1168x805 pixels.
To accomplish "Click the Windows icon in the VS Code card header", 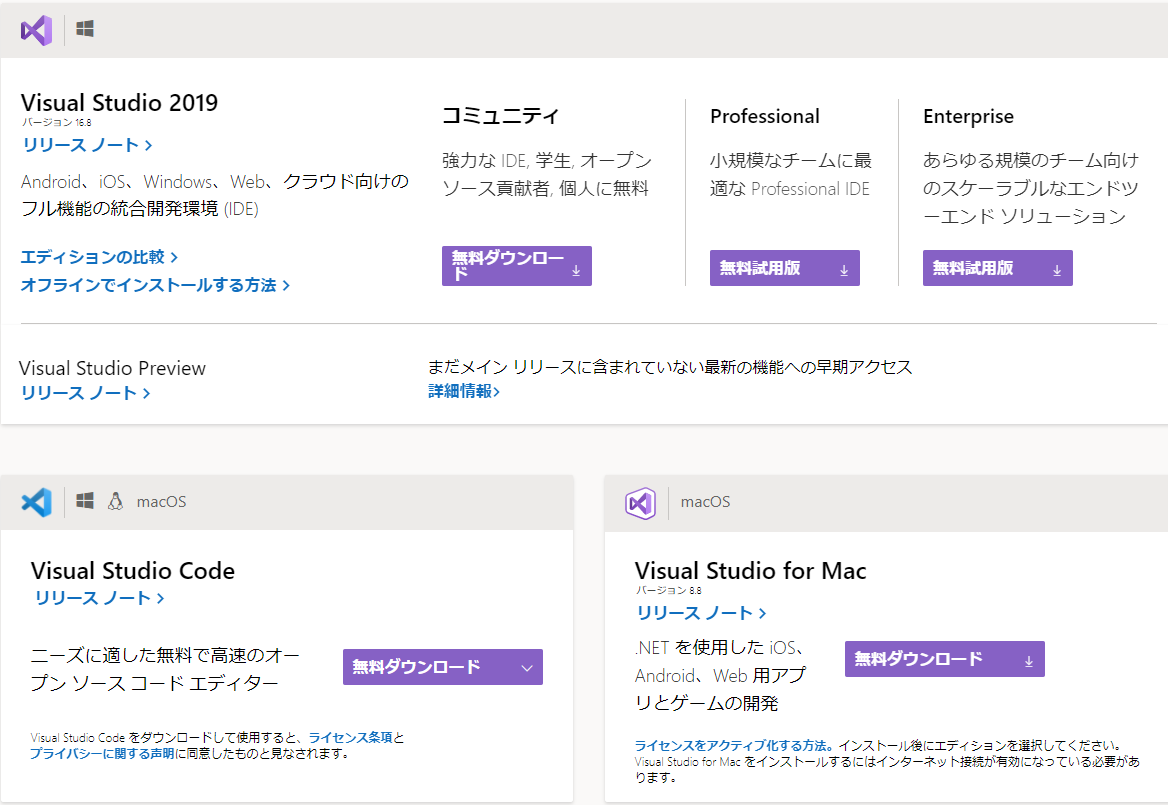I will 85,501.
